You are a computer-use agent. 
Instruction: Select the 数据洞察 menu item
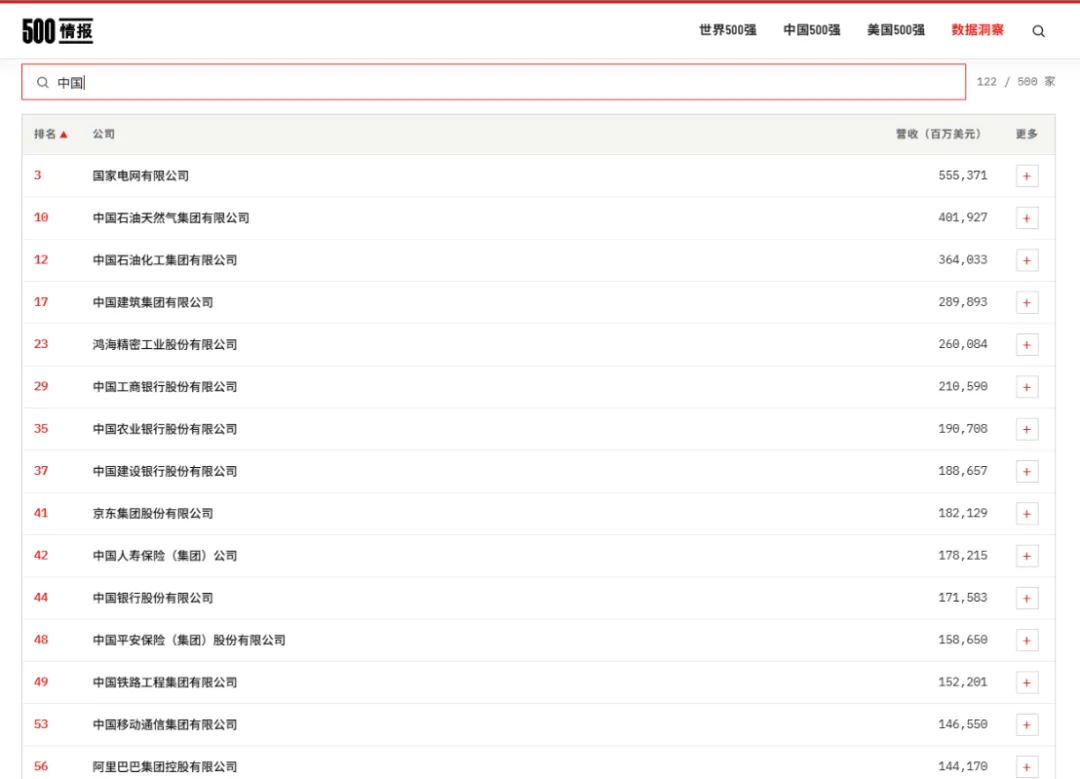tap(977, 30)
